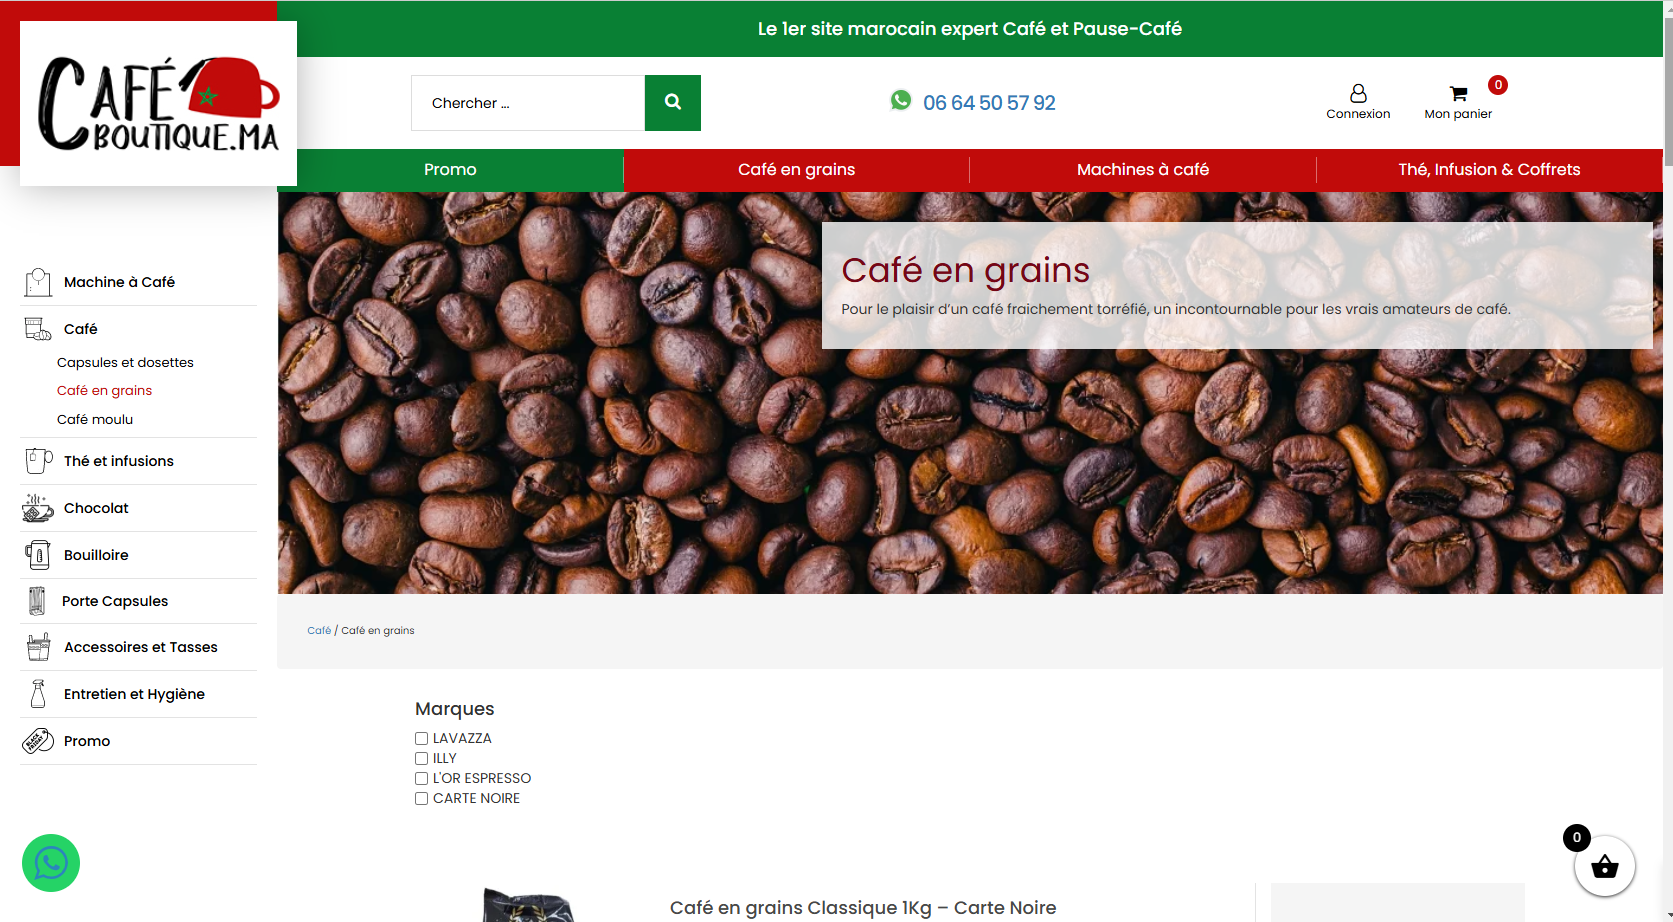Screen dimensions: 1673x922
Task: Click the Chocolat cup icon in sidebar
Action: tap(37, 508)
